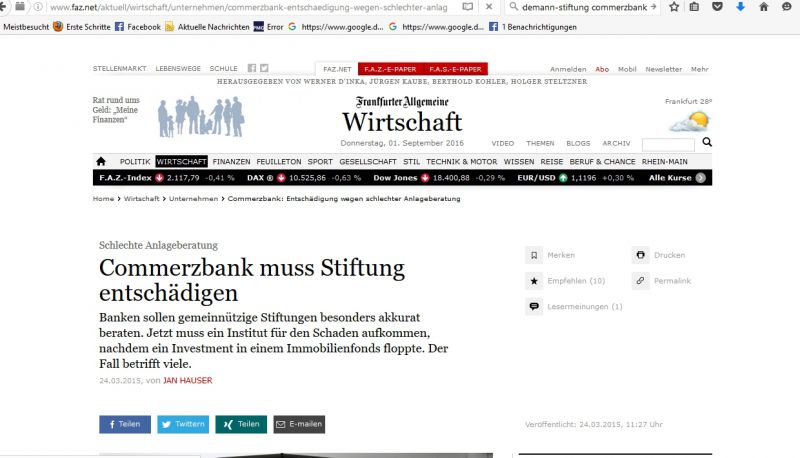Click the weather icon for Frankfurt
Viewport: 800px width, 458px height.
690,122
